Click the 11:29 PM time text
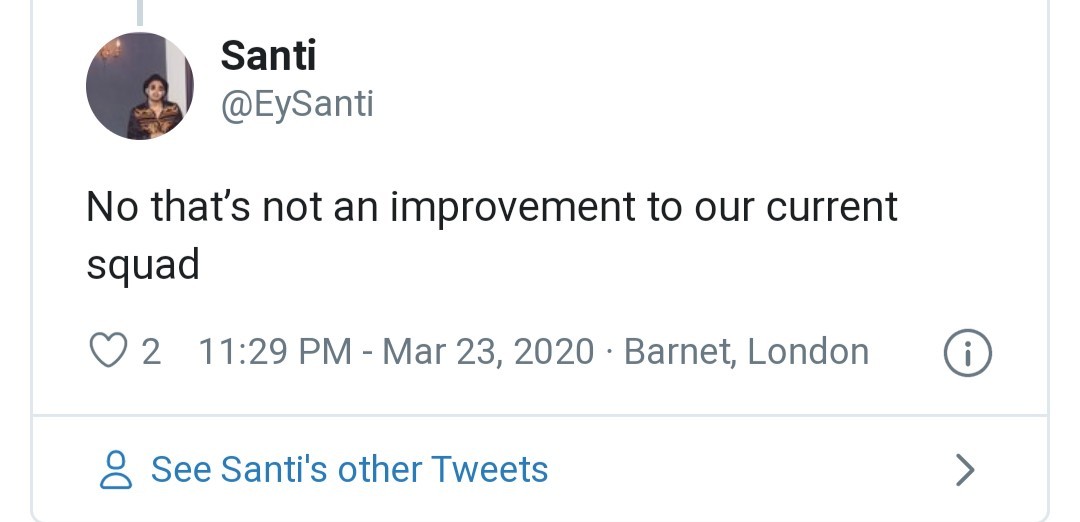 [275, 352]
